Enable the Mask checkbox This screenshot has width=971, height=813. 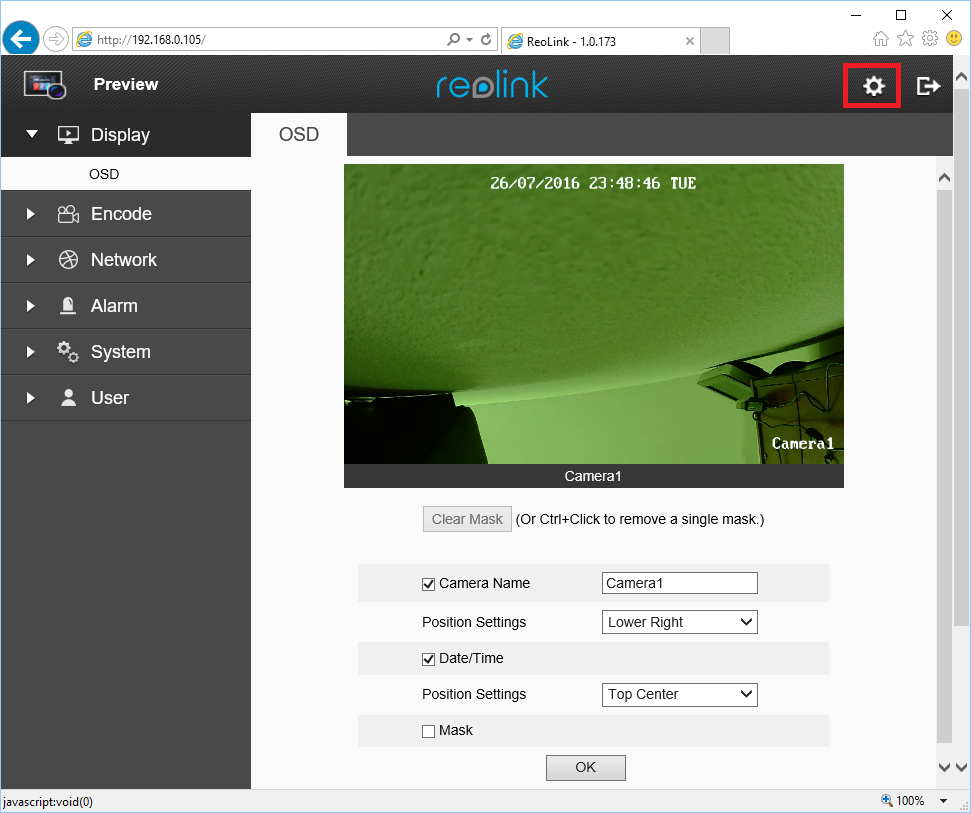(429, 731)
